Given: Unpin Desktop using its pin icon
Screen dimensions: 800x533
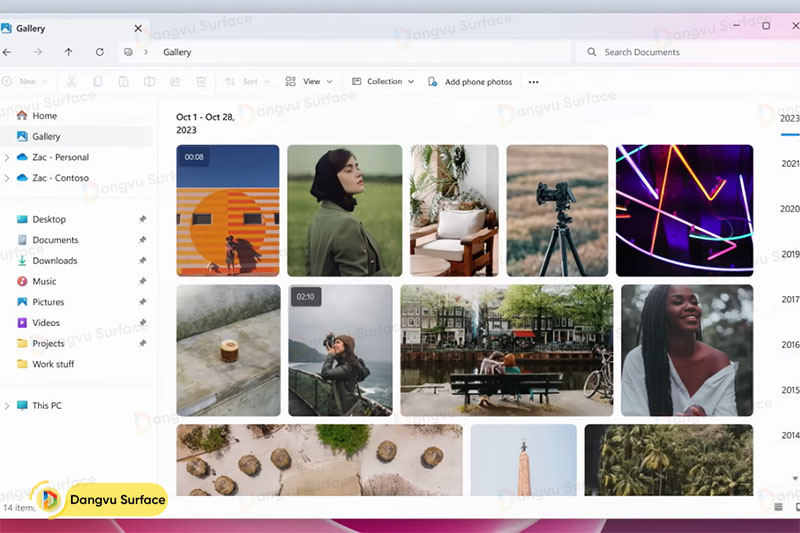Looking at the screenshot, I should pos(142,219).
